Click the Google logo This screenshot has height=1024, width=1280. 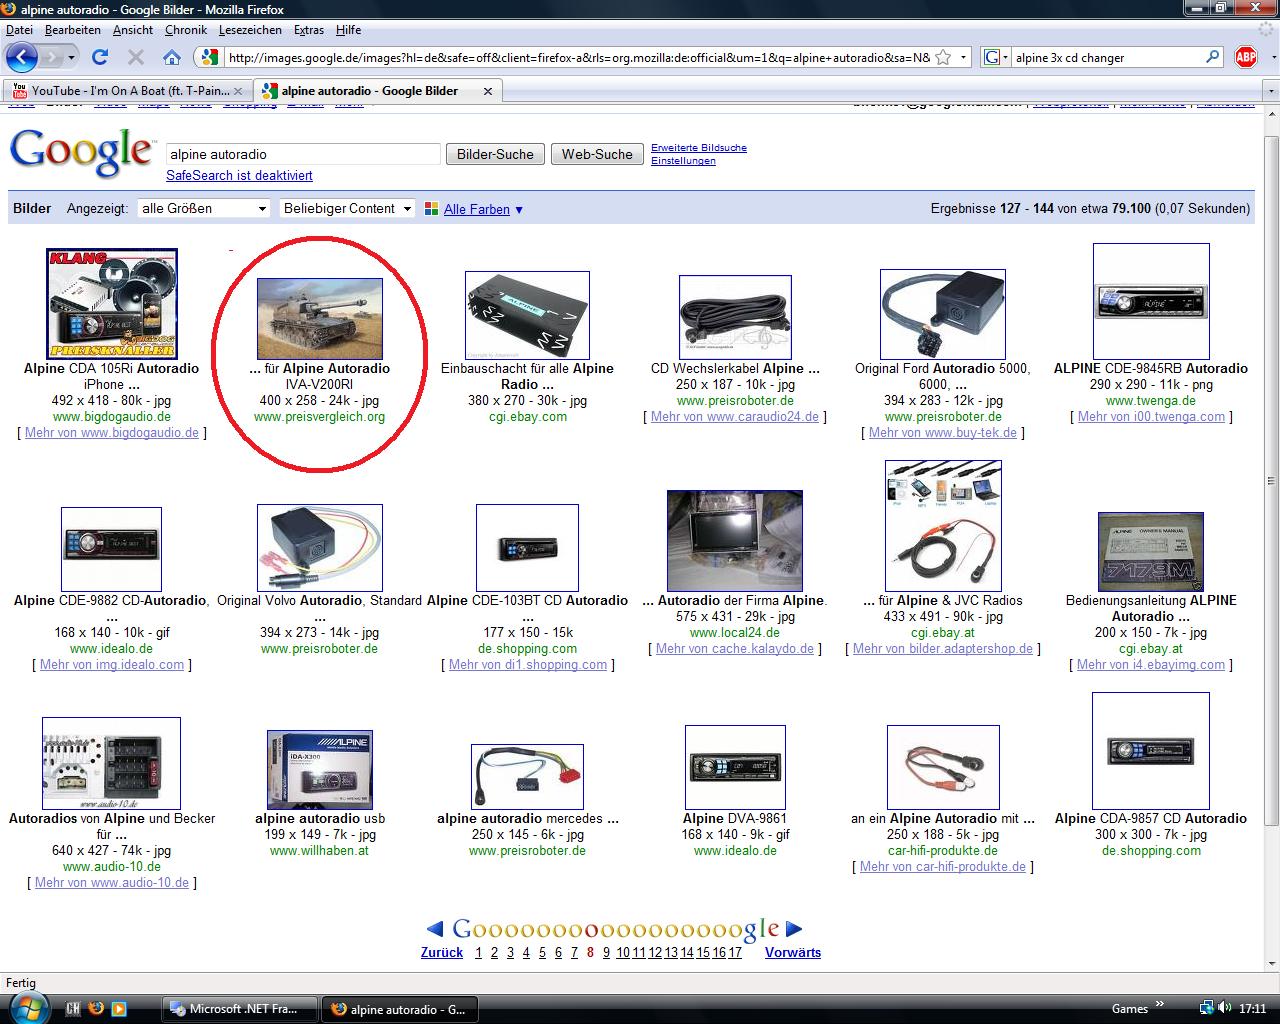click(82, 154)
